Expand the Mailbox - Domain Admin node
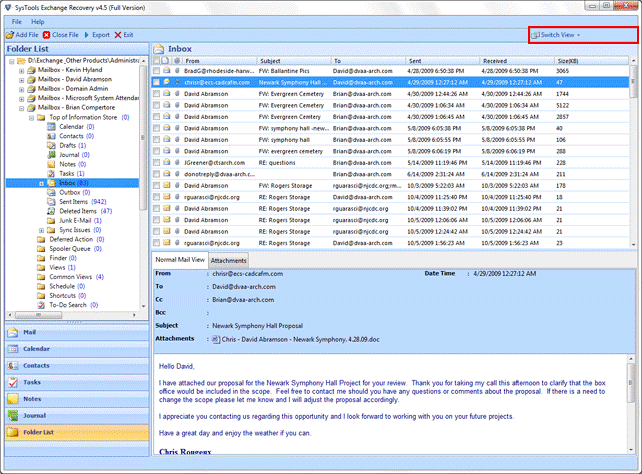Viewport: 642px width, 474px height. [x=21, y=90]
